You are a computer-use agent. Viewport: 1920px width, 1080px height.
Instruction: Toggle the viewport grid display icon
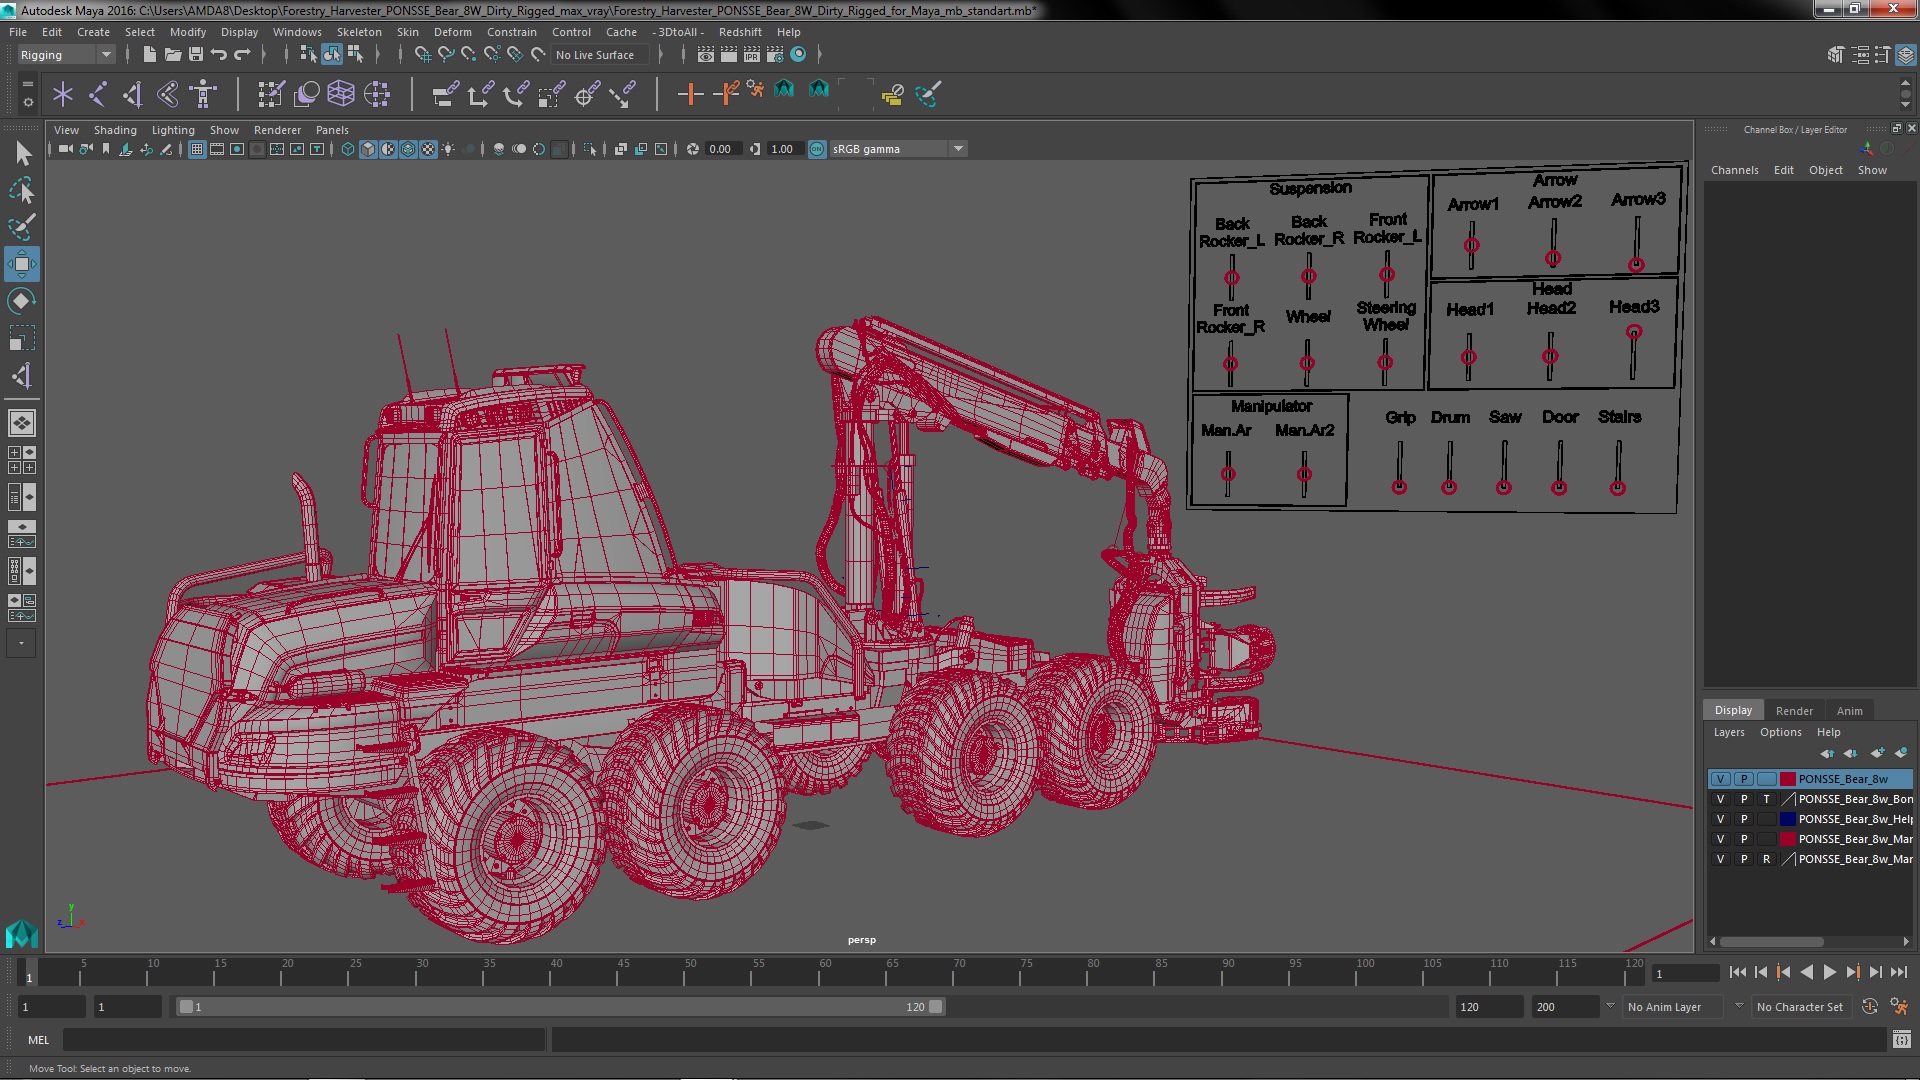tap(197, 149)
